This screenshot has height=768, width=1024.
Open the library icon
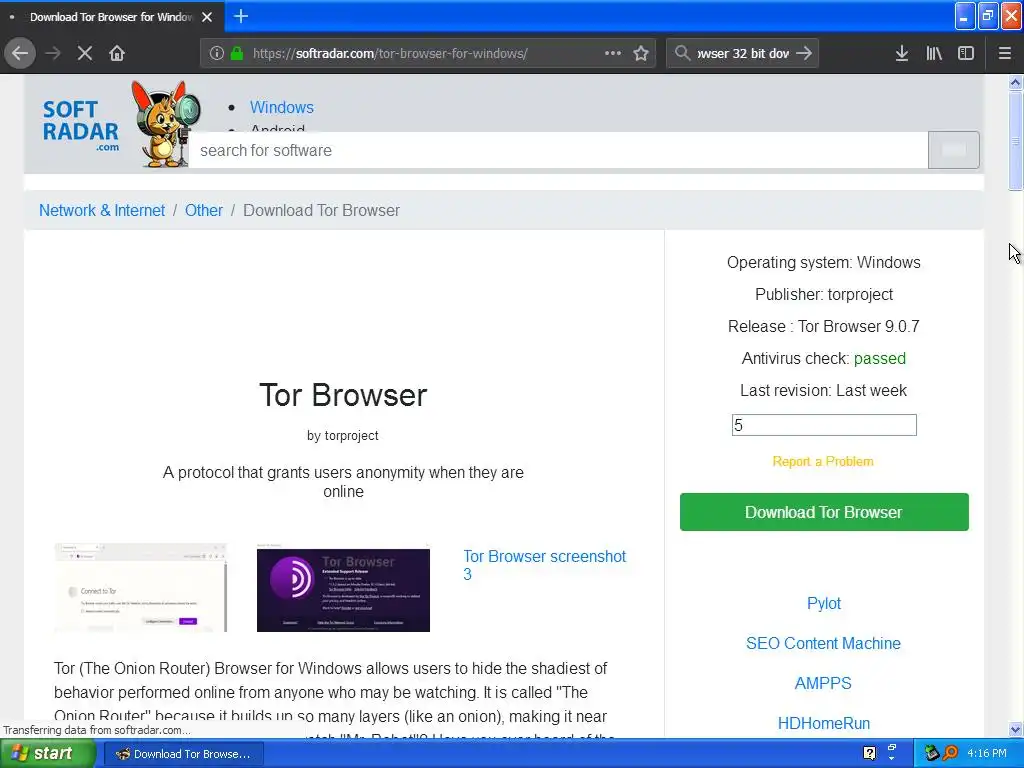(x=934, y=53)
